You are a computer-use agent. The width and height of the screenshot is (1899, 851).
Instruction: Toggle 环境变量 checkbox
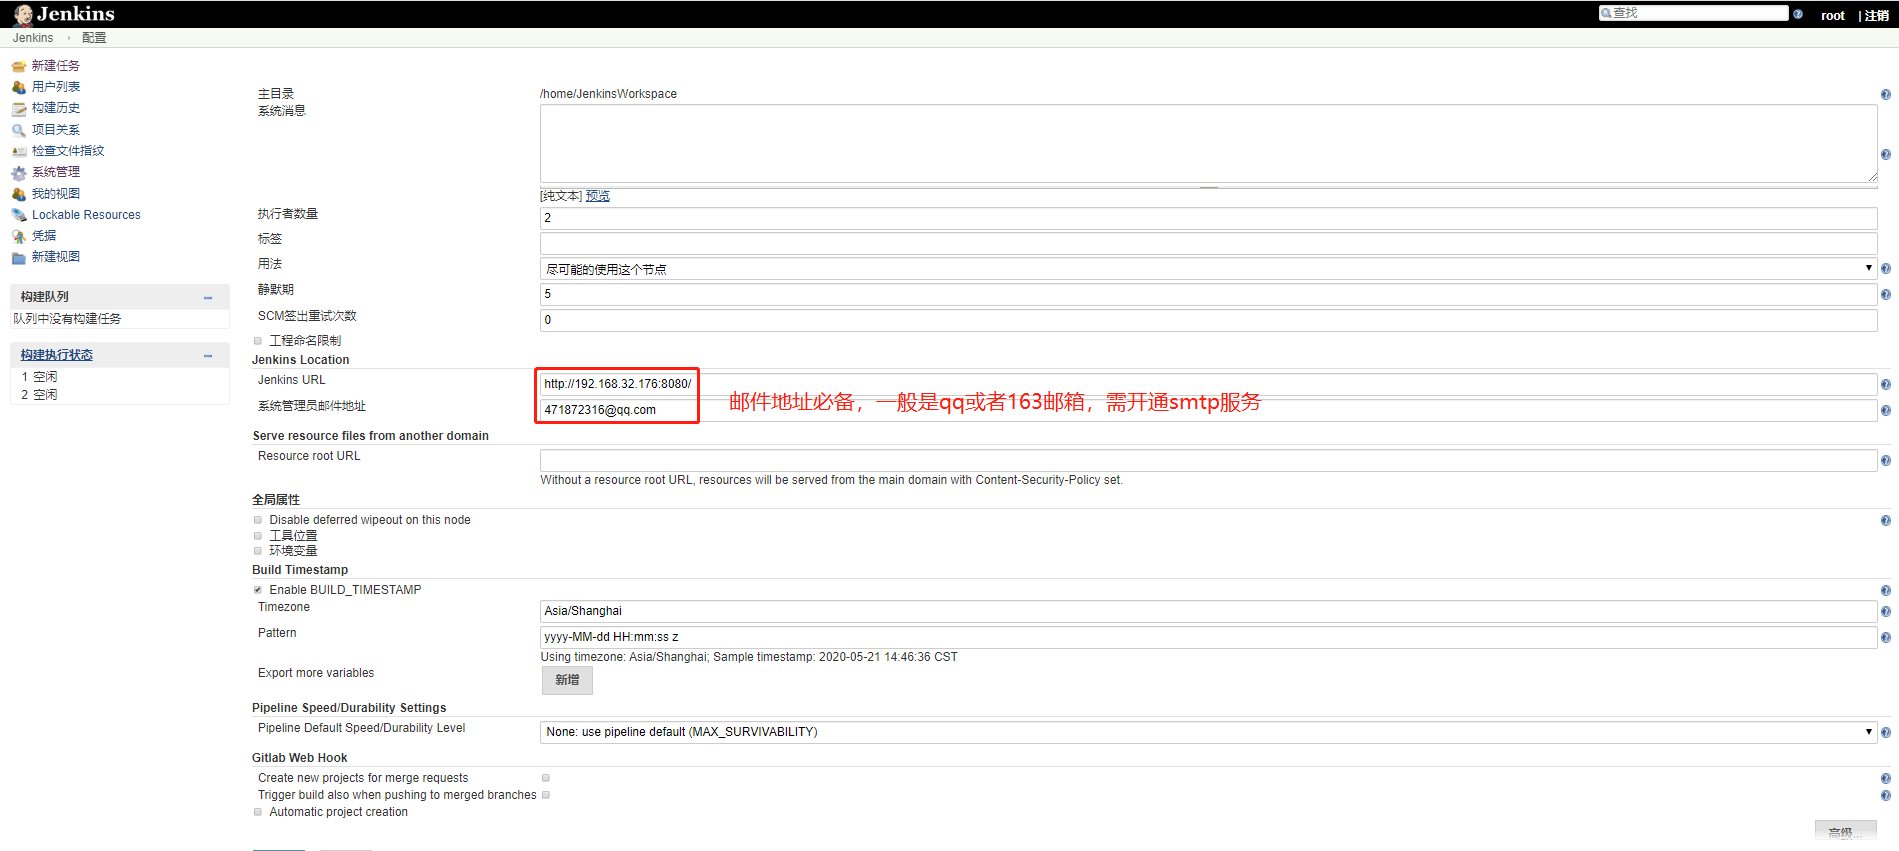tap(258, 551)
